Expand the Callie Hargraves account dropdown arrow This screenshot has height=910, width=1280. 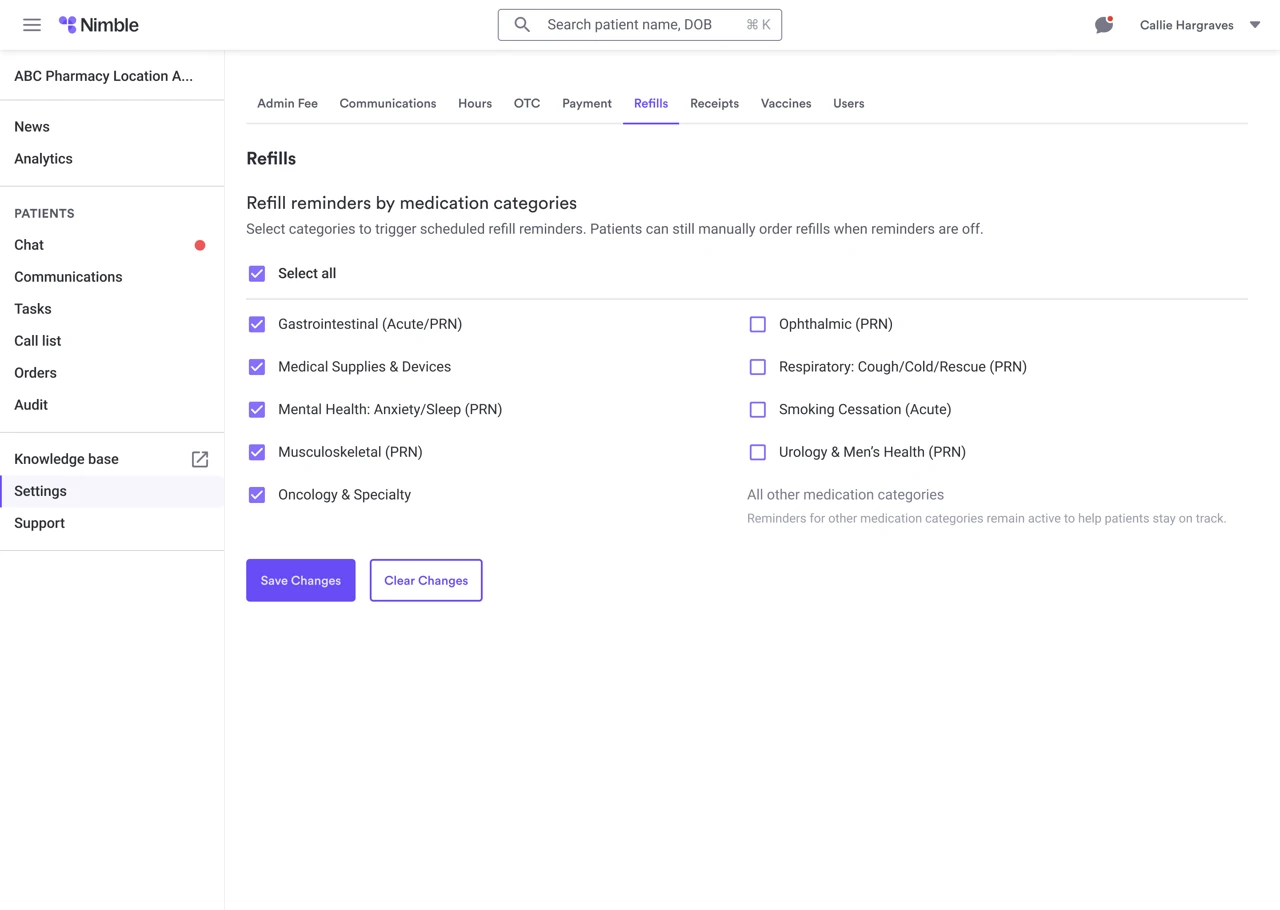pyautogui.click(x=1255, y=25)
